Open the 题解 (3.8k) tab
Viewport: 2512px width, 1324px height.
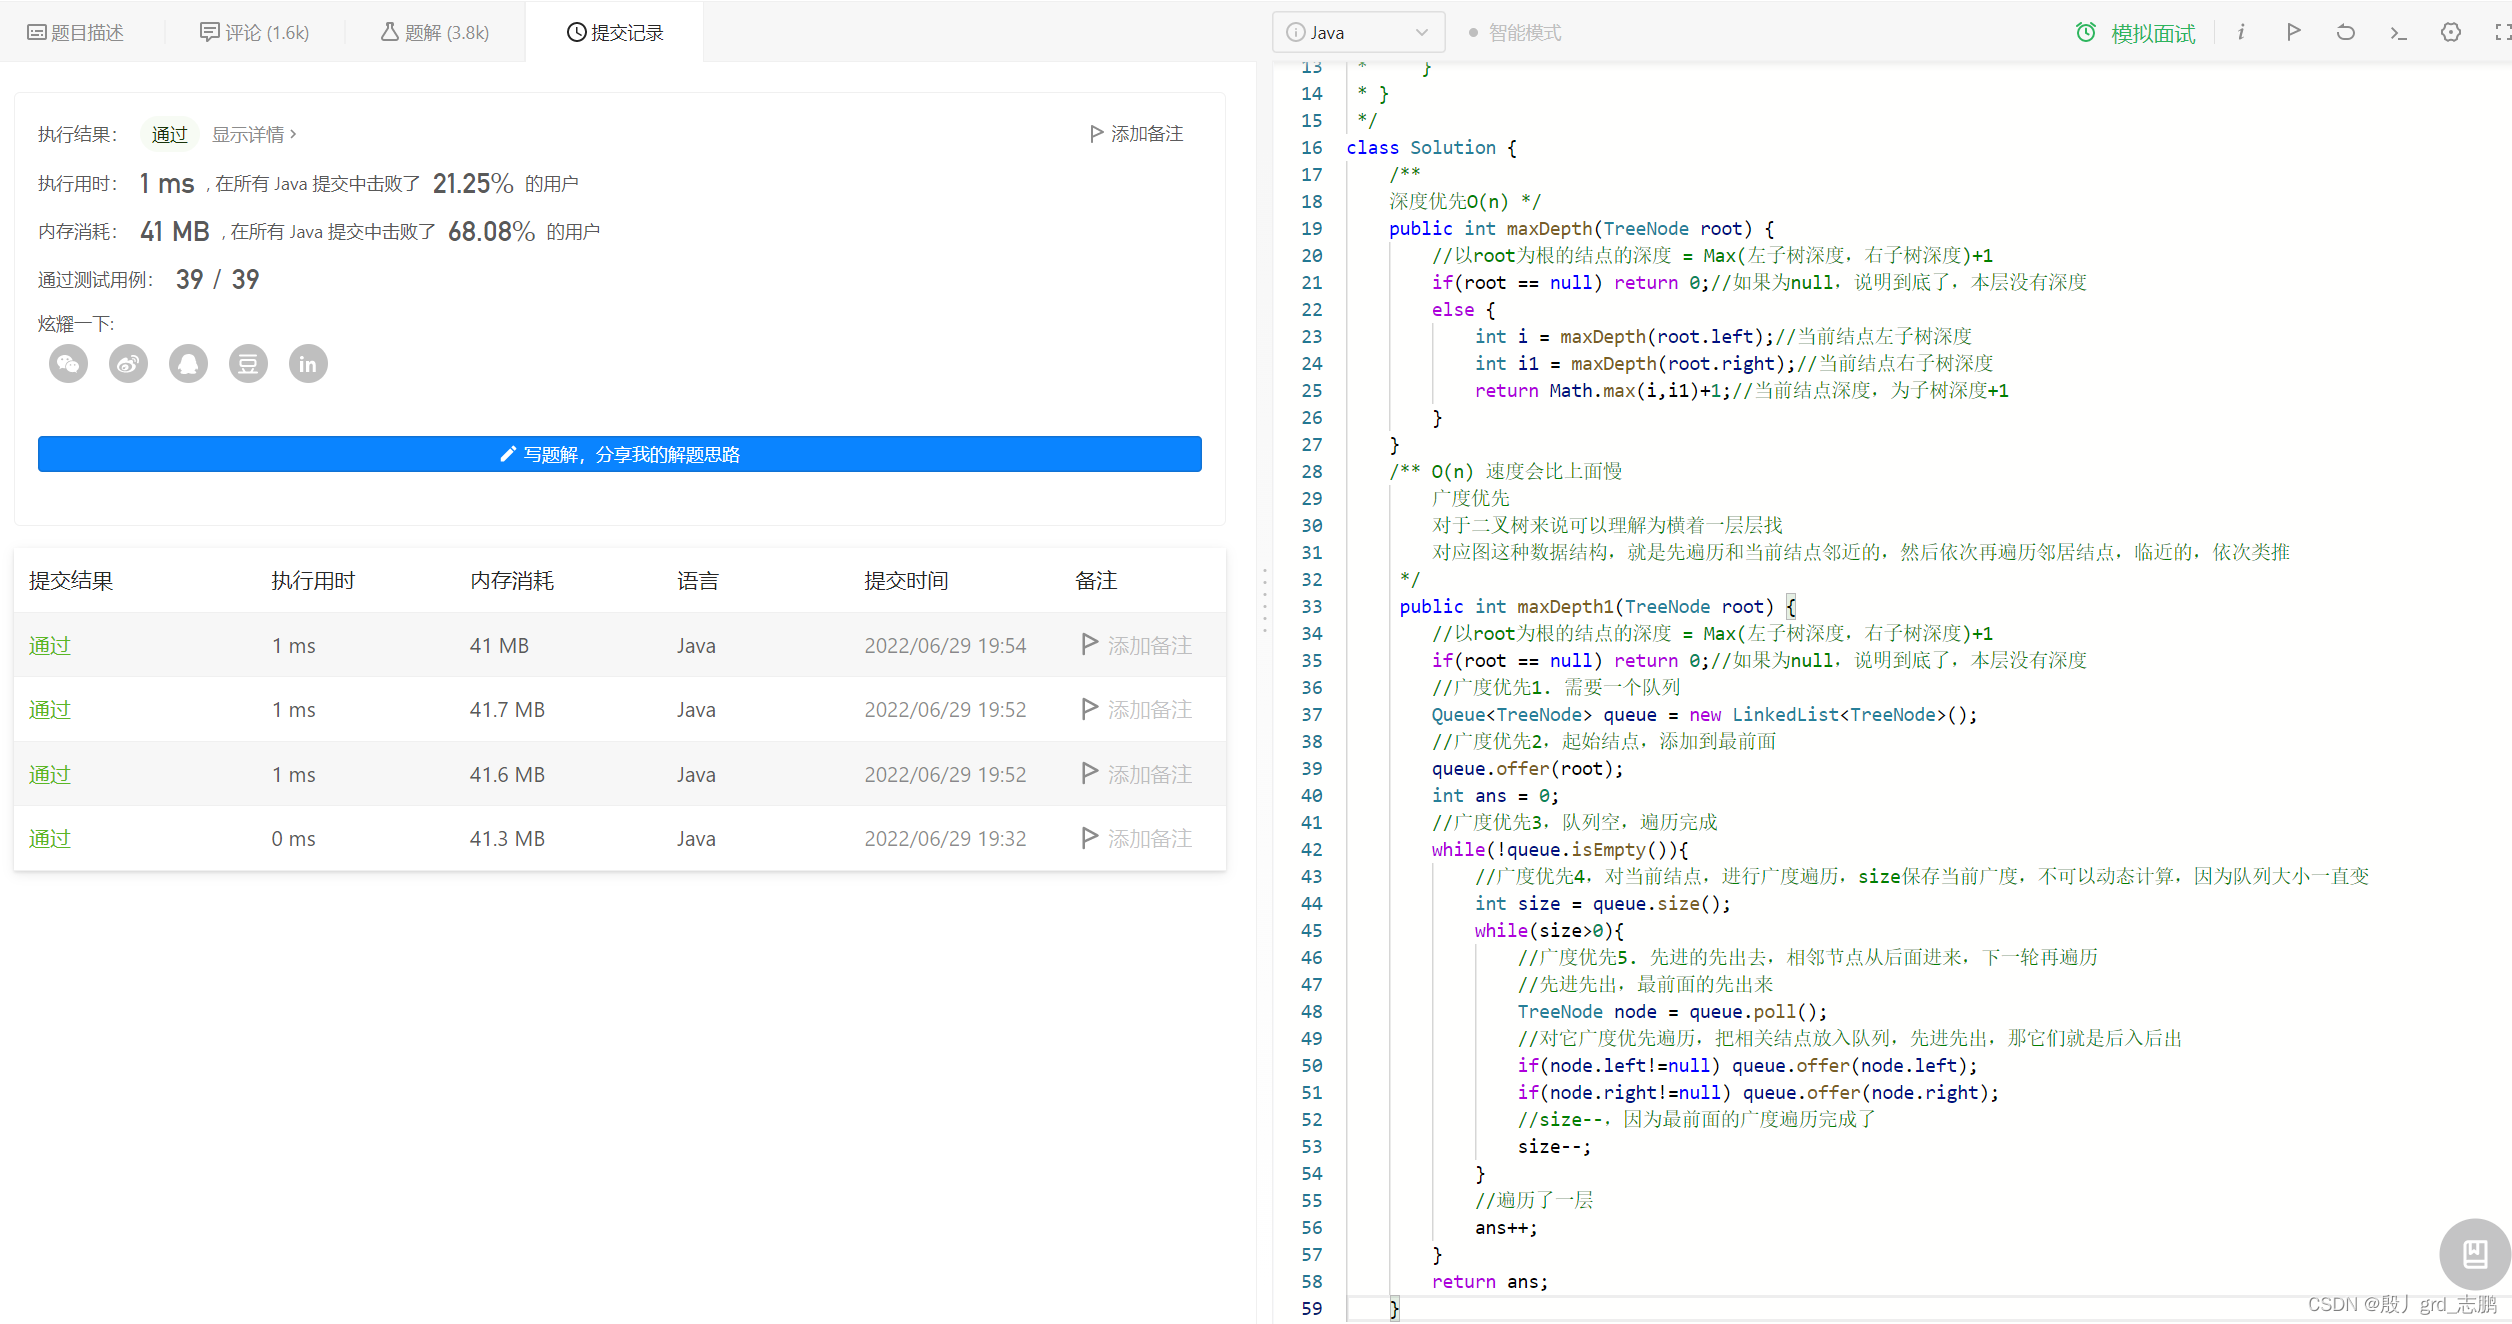(434, 33)
